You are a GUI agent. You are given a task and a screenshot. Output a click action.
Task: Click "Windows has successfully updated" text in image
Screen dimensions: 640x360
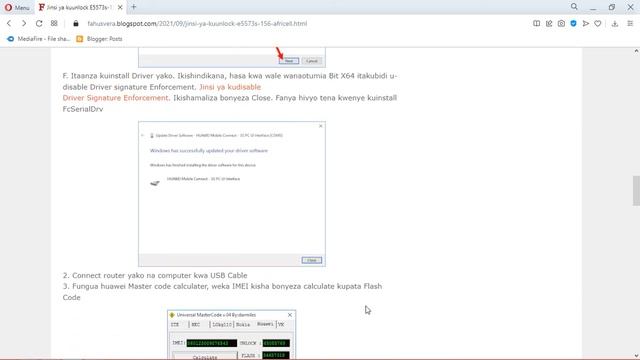(209, 151)
